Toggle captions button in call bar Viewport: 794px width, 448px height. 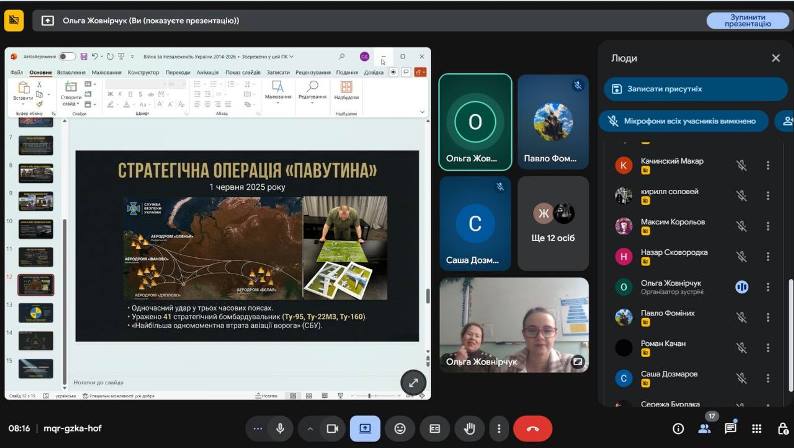(434, 429)
